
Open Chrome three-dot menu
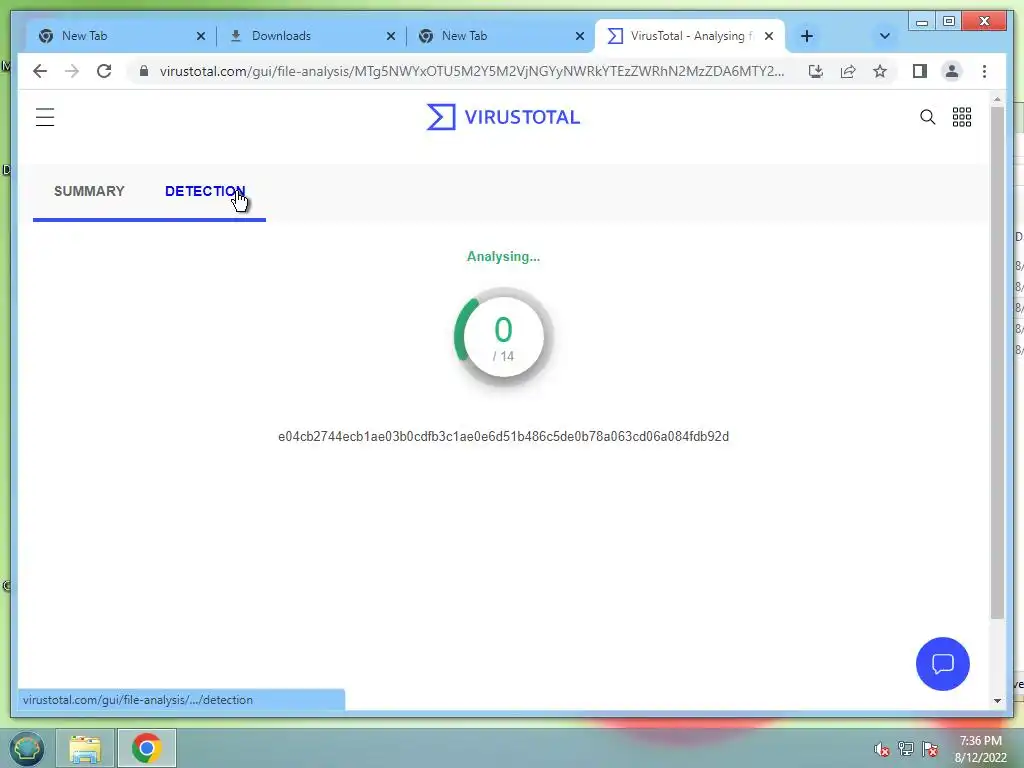point(984,71)
